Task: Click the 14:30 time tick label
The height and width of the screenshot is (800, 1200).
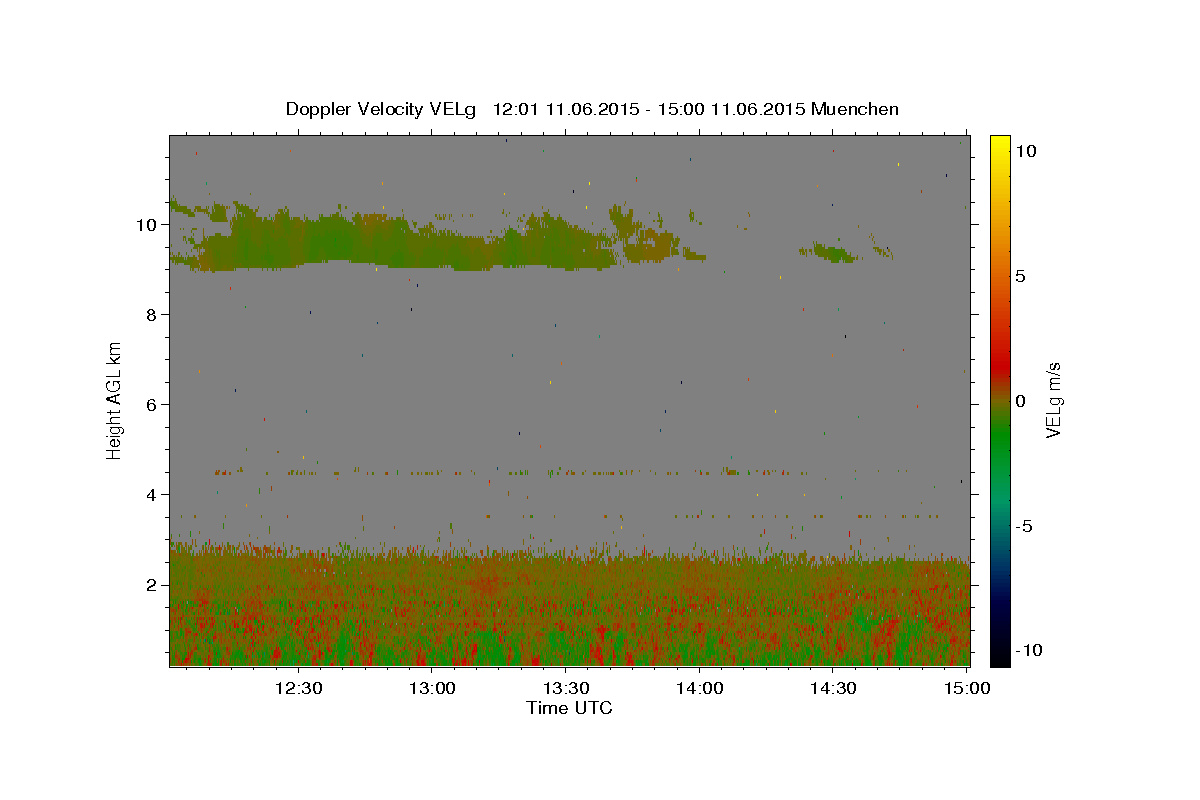Action: coord(832,688)
